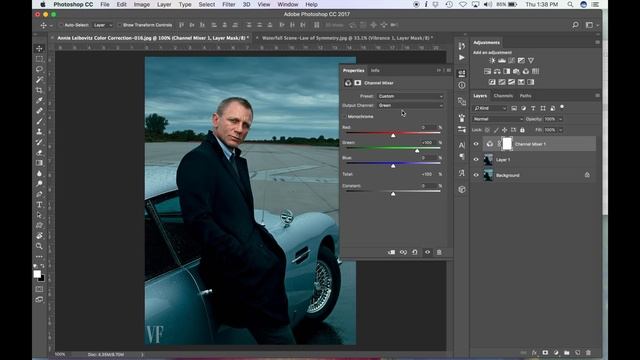Add a Black & White adjustment
Viewport: 640px width, 360px height.
tap(507, 71)
